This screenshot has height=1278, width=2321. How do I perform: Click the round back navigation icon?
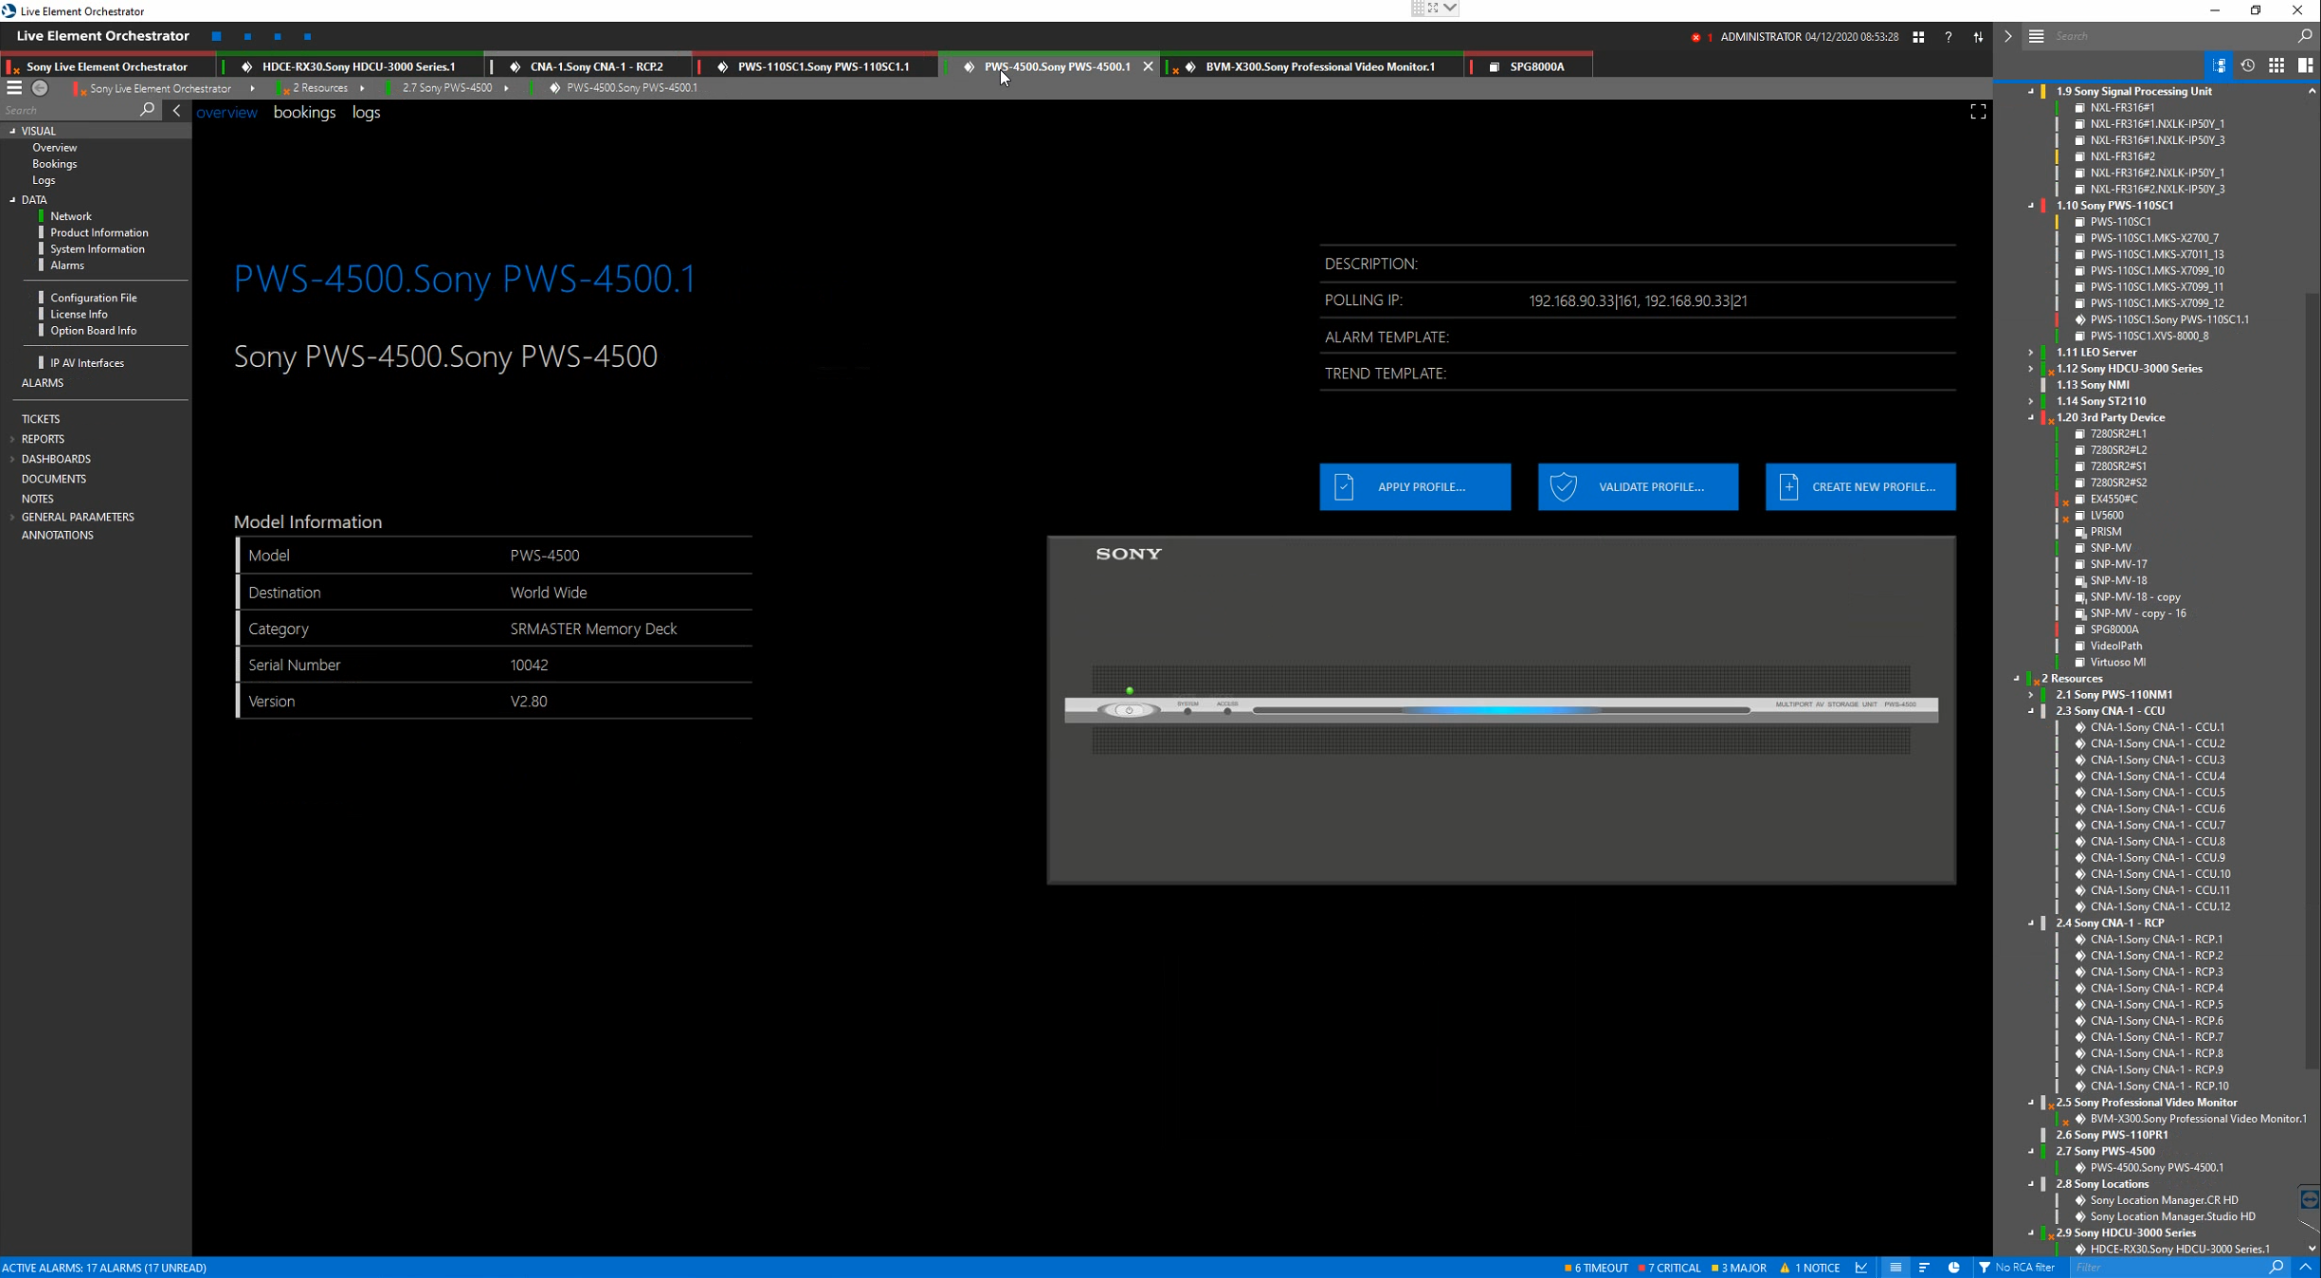(x=40, y=88)
